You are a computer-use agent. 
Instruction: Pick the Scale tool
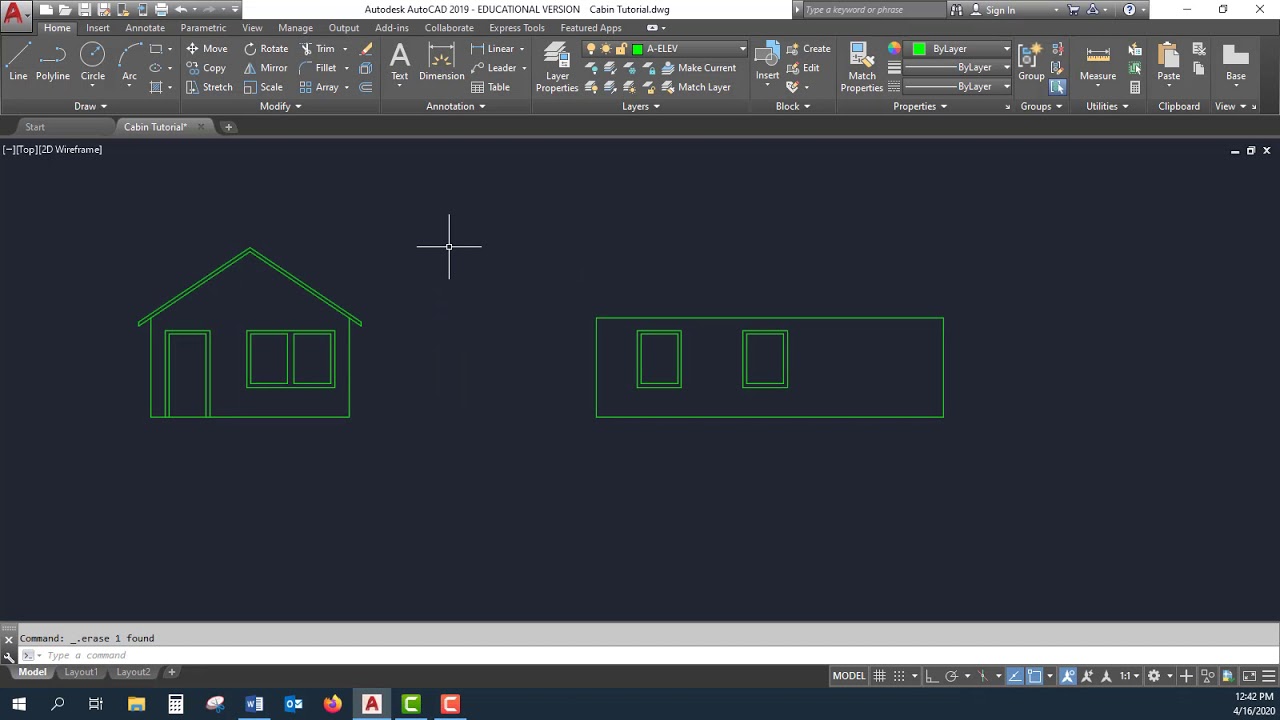click(263, 87)
